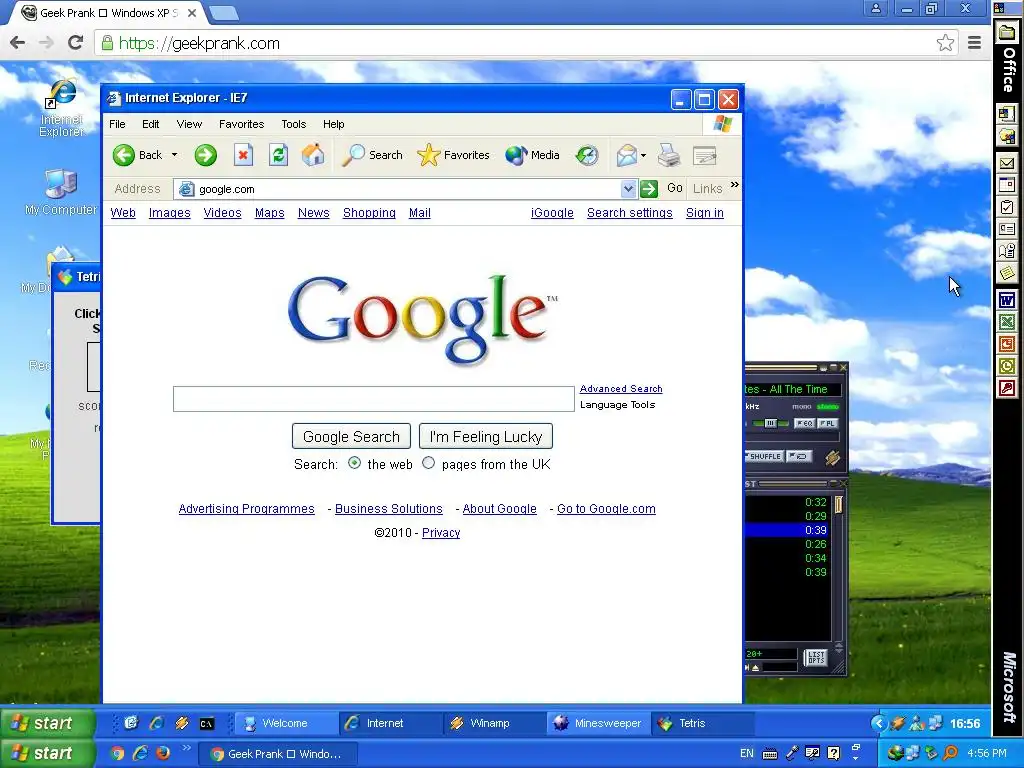Image resolution: width=1024 pixels, height=768 pixels.
Task: Open the IE address bar dropdown arrow
Action: click(628, 189)
